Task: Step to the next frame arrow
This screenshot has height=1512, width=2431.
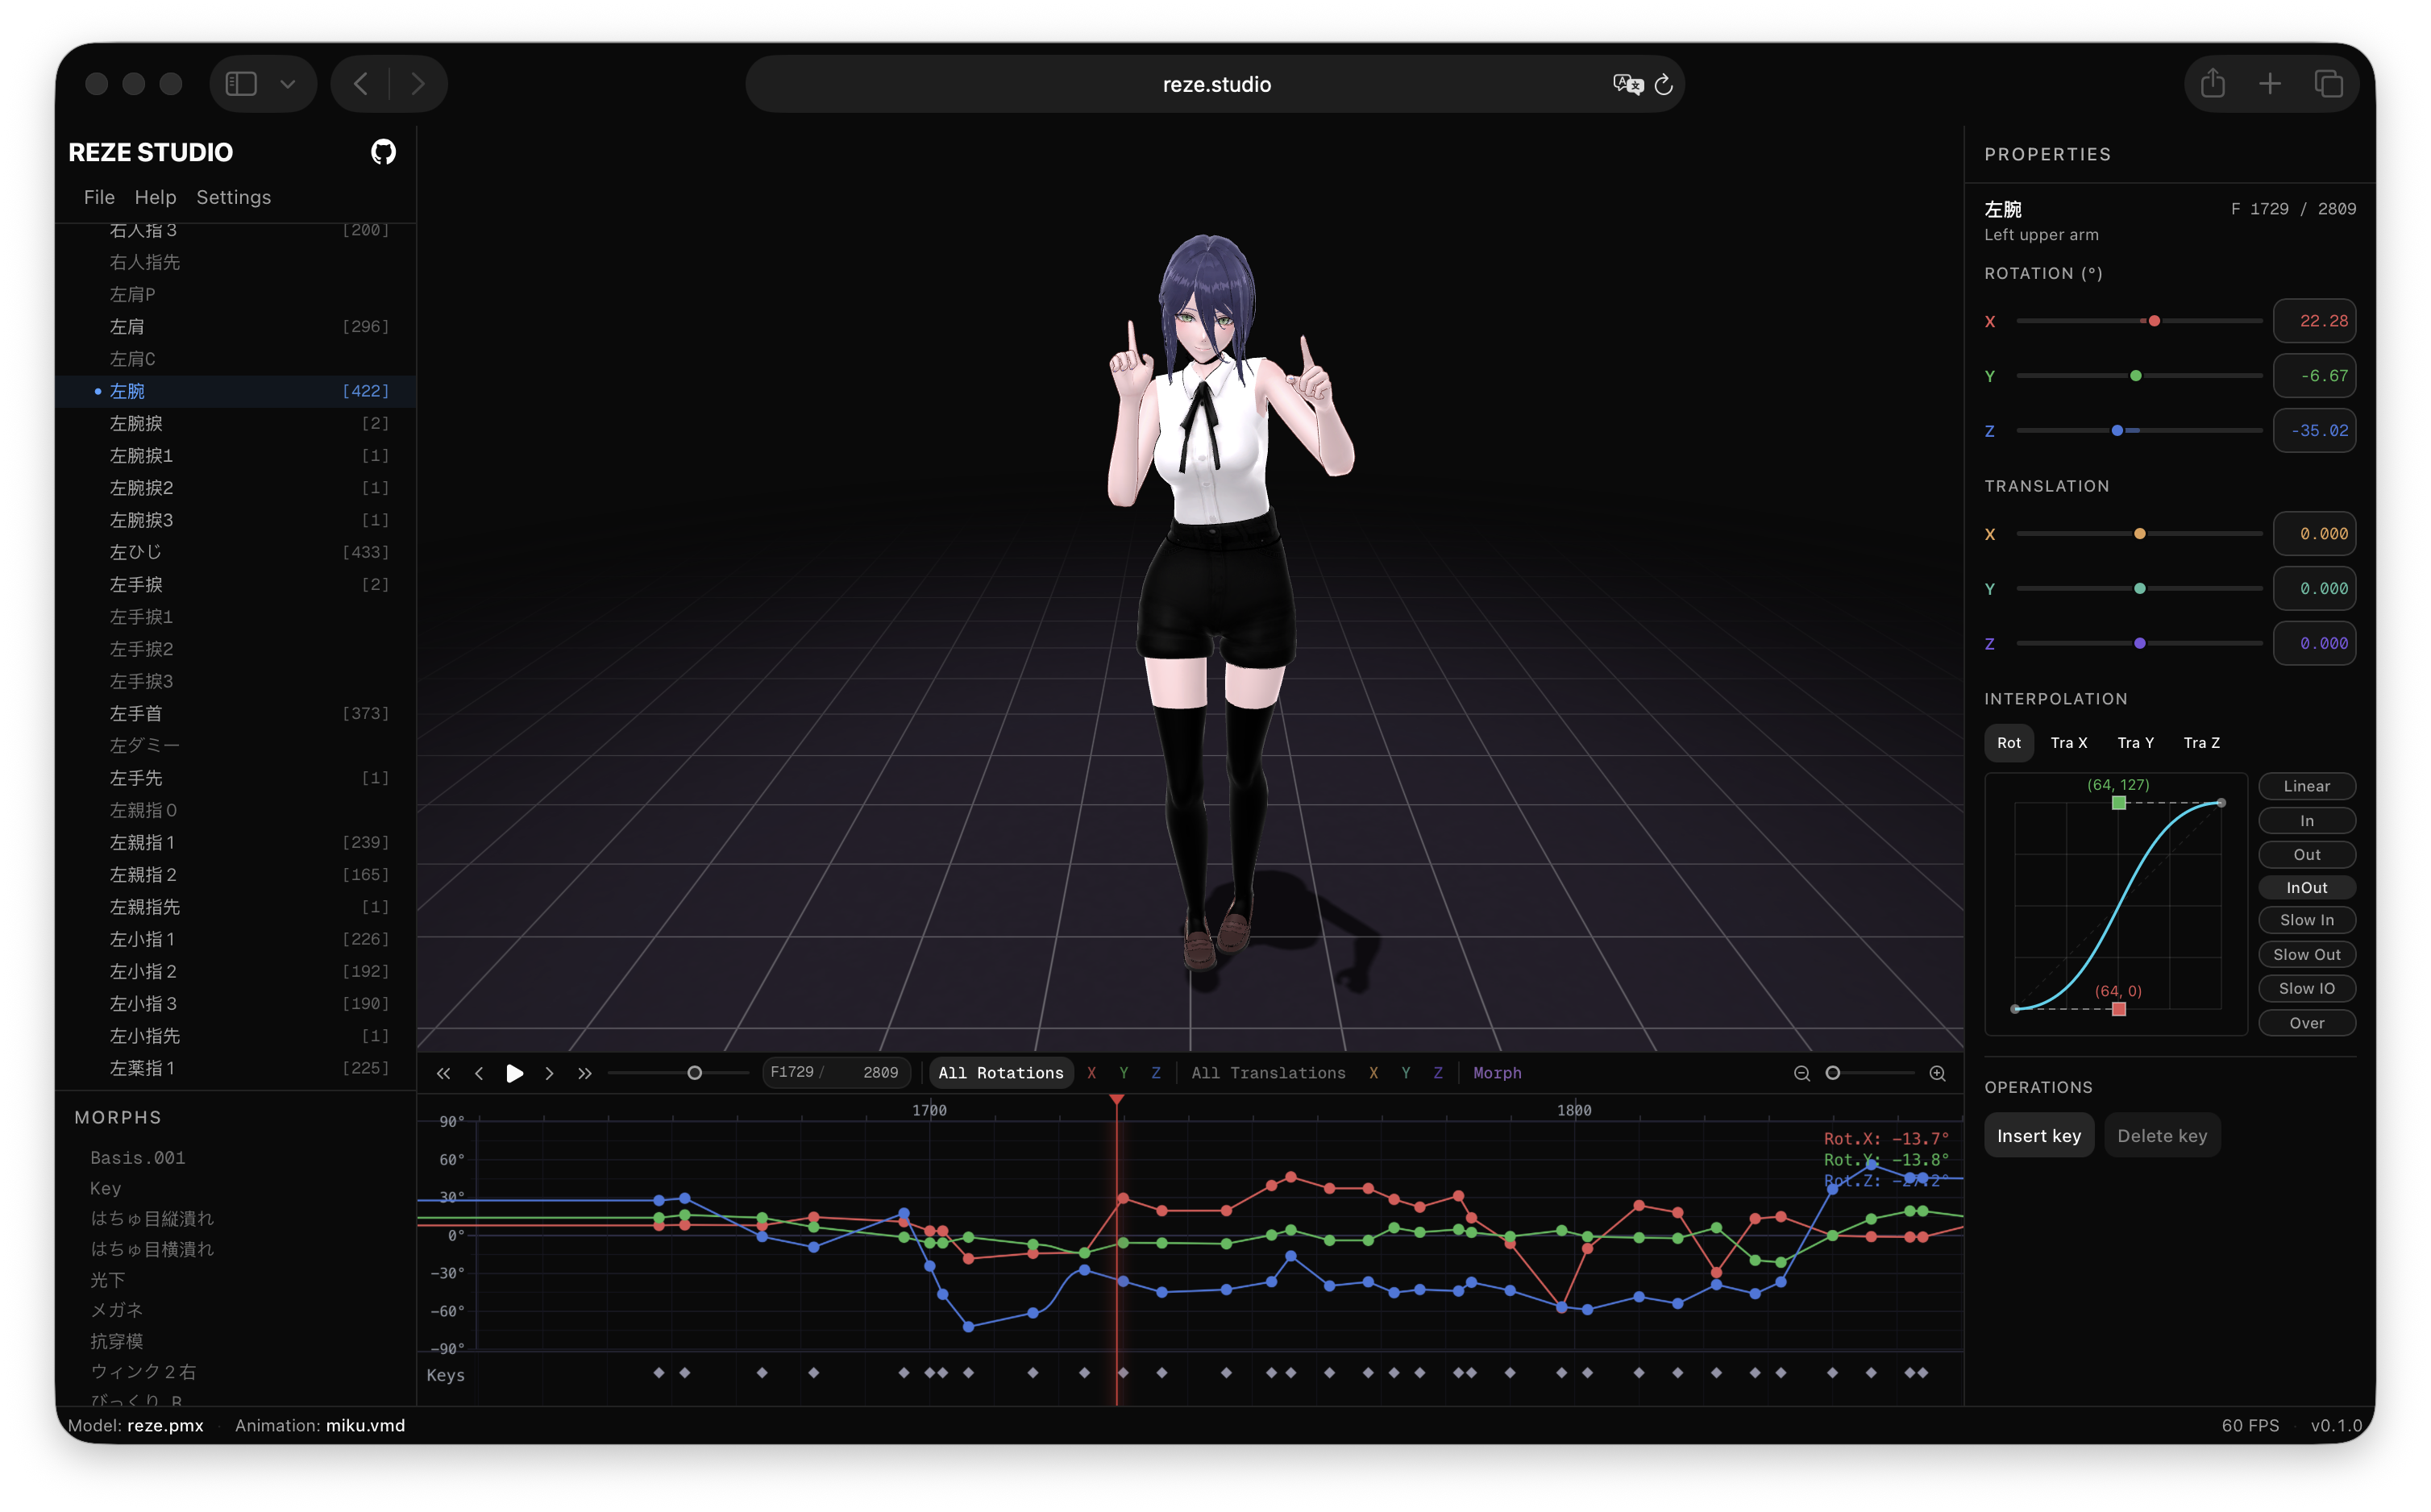Action: [549, 1073]
